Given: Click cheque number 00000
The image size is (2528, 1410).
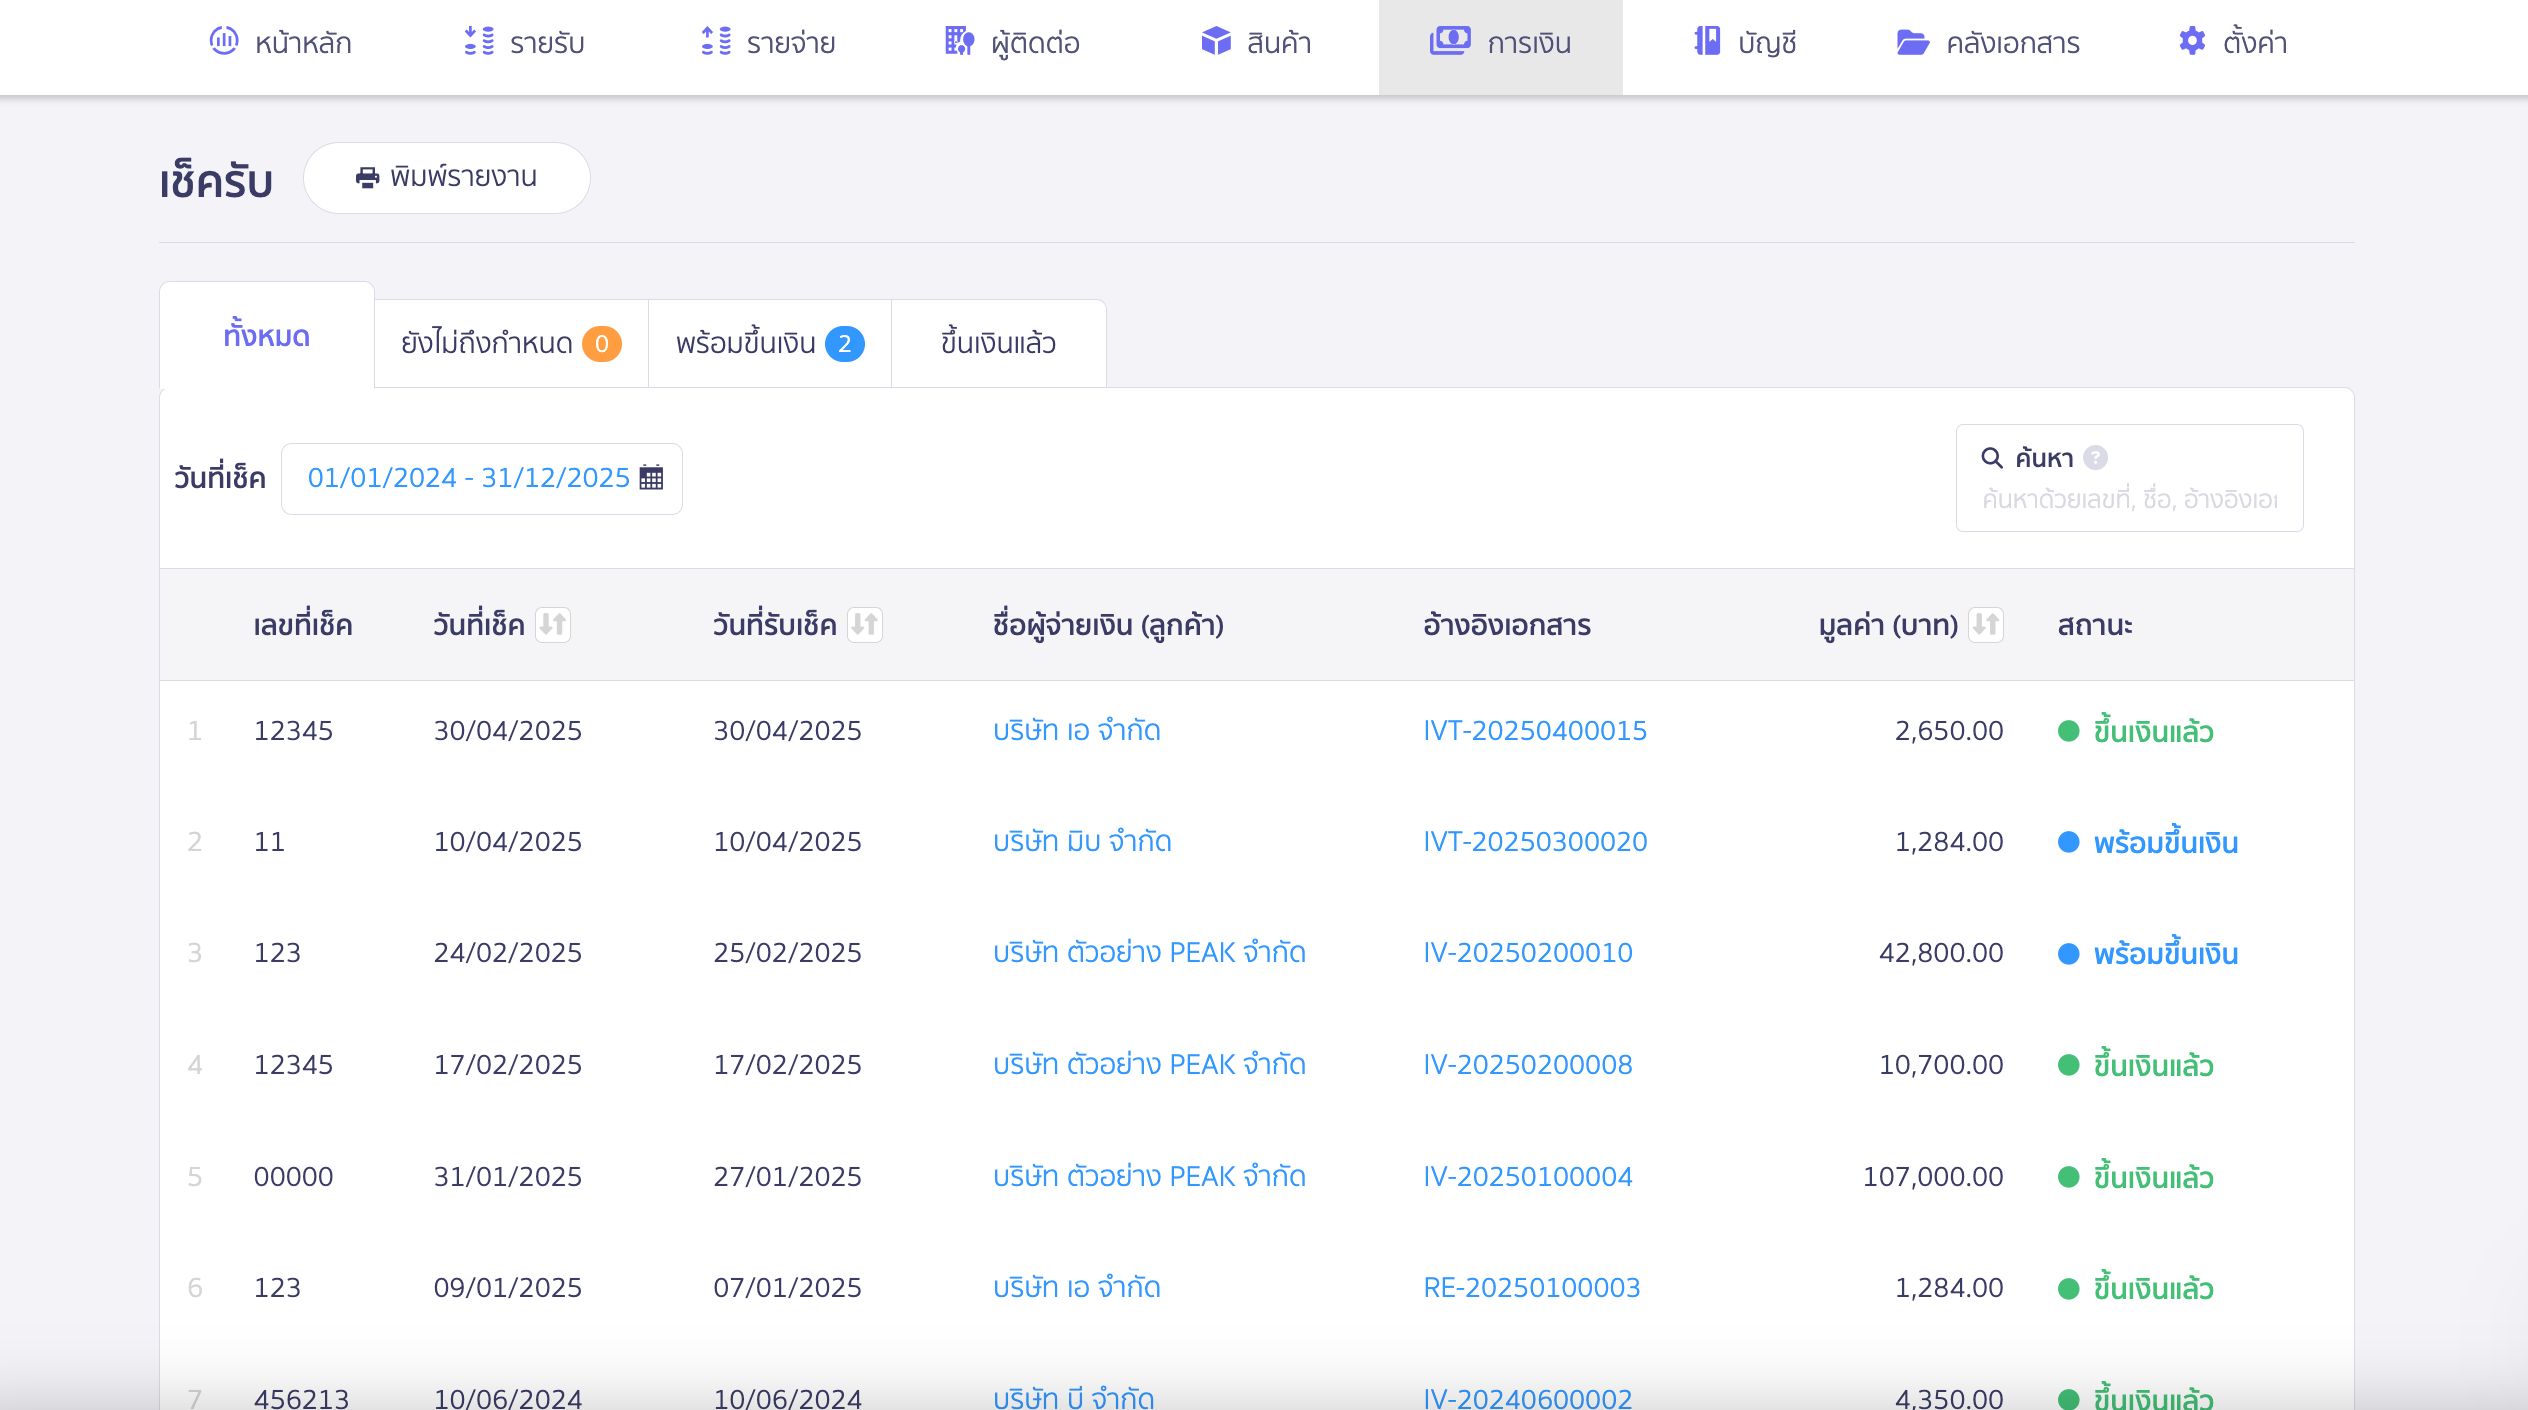Looking at the screenshot, I should tap(293, 1176).
